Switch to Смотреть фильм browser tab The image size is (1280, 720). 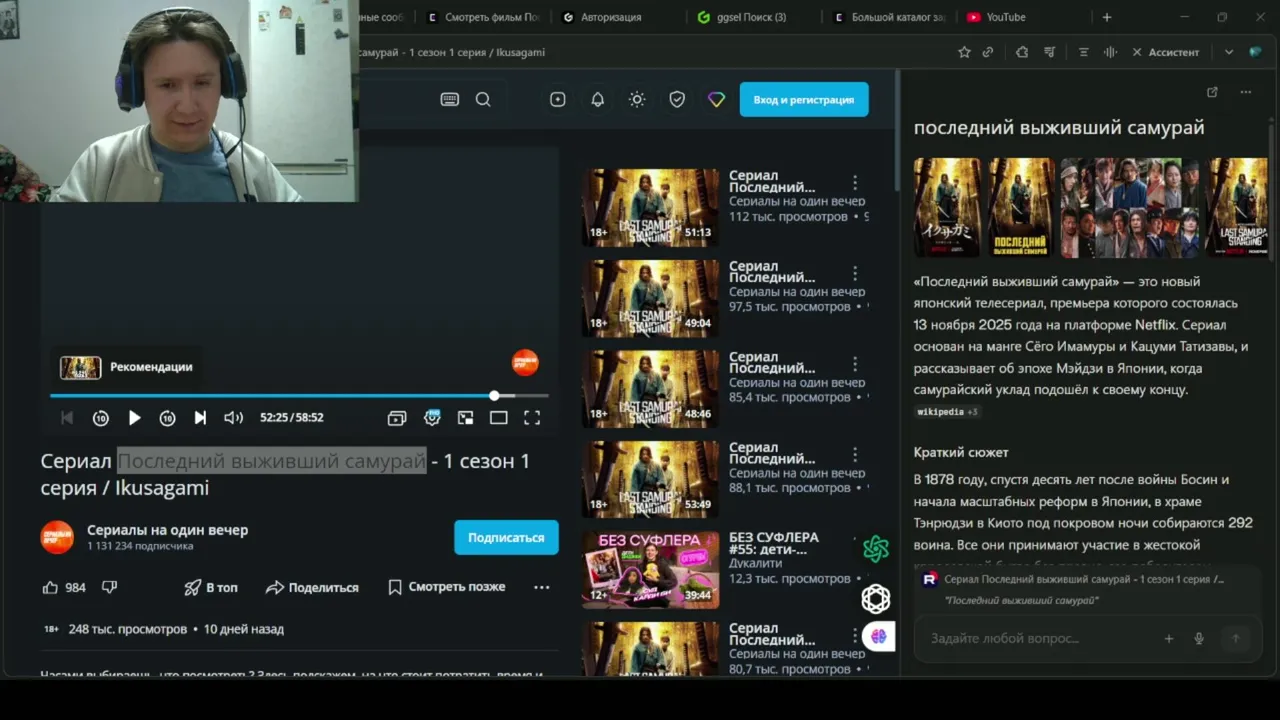click(x=485, y=17)
